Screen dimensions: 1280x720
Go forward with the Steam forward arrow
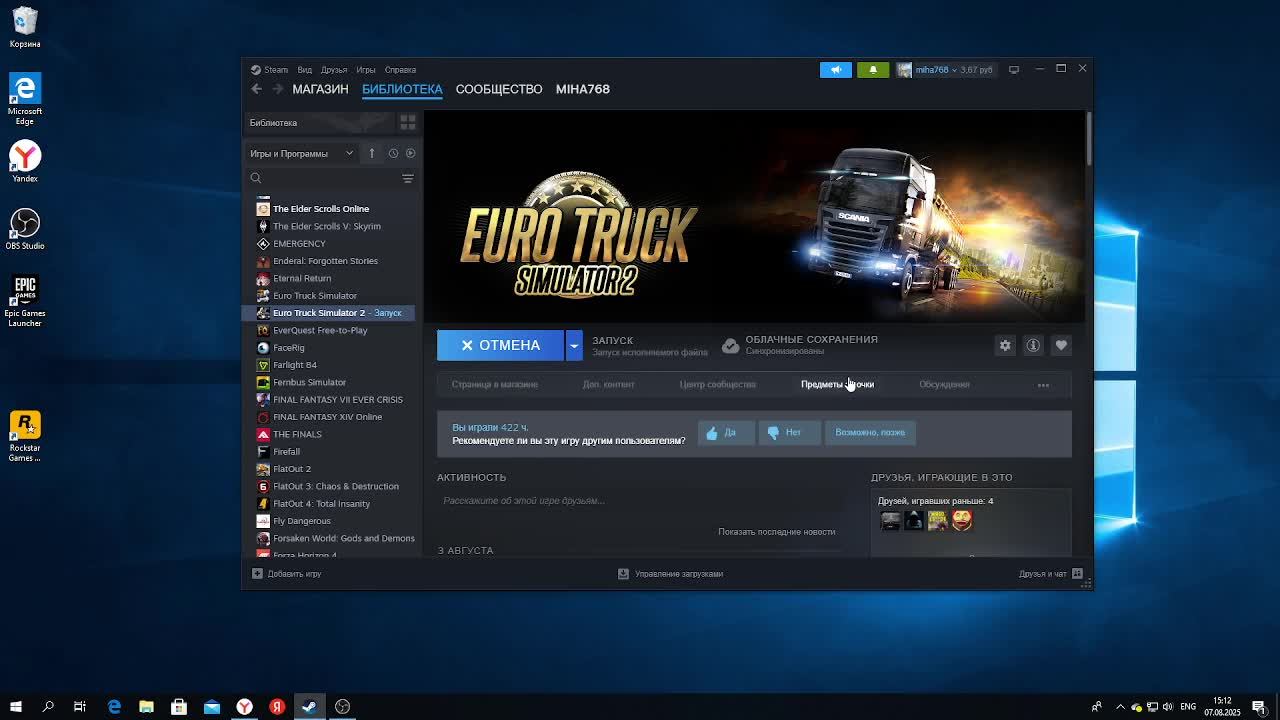[x=278, y=89]
